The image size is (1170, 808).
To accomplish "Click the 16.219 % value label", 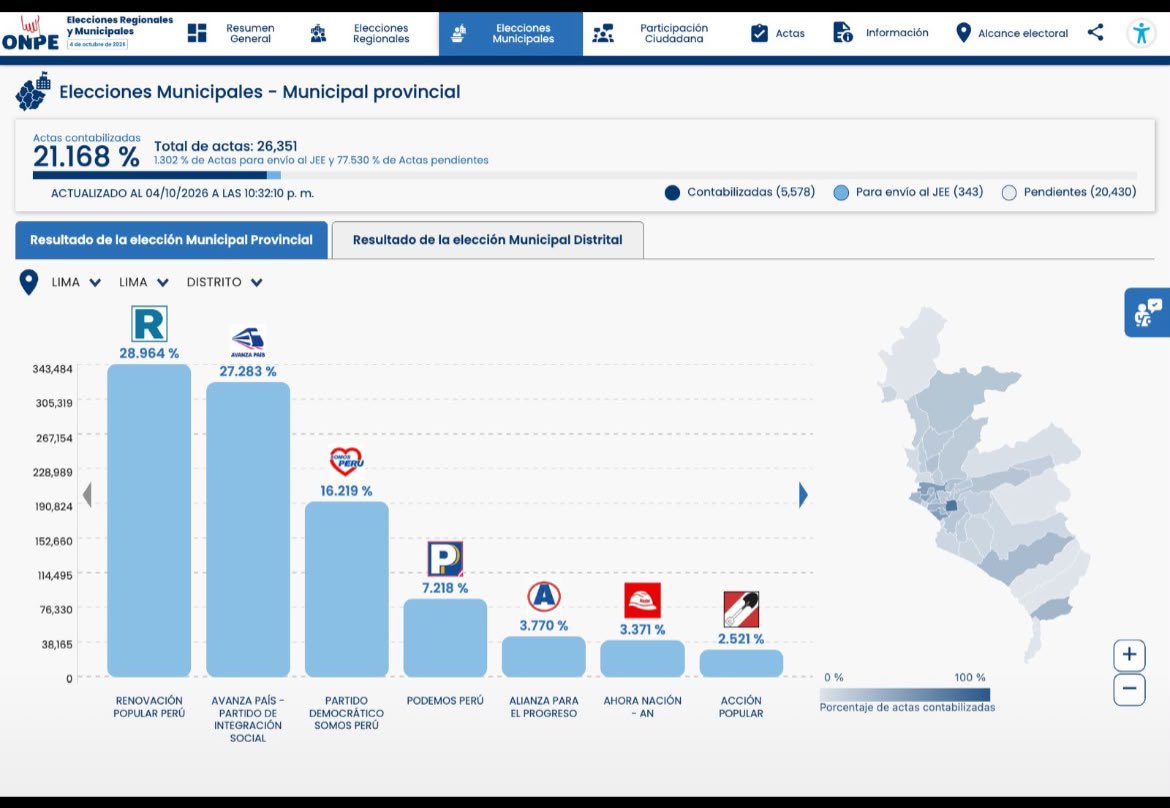I will pos(346,491).
